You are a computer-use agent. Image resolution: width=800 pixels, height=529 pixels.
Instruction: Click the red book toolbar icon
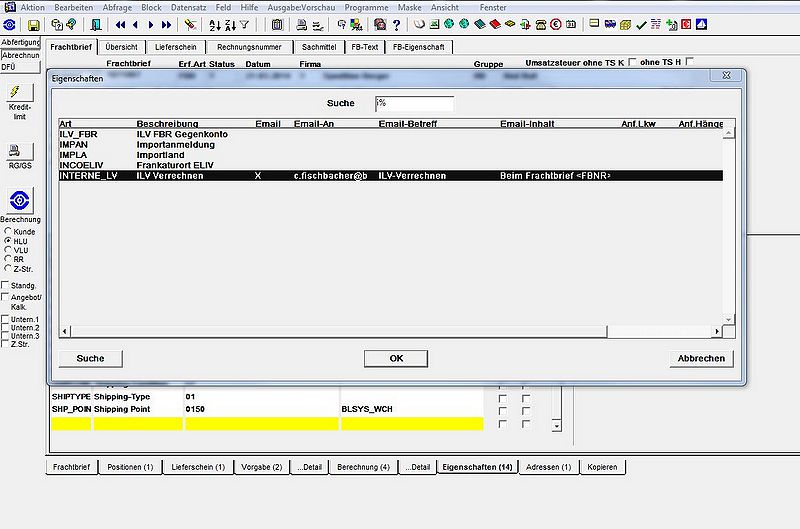pyautogui.click(x=495, y=24)
